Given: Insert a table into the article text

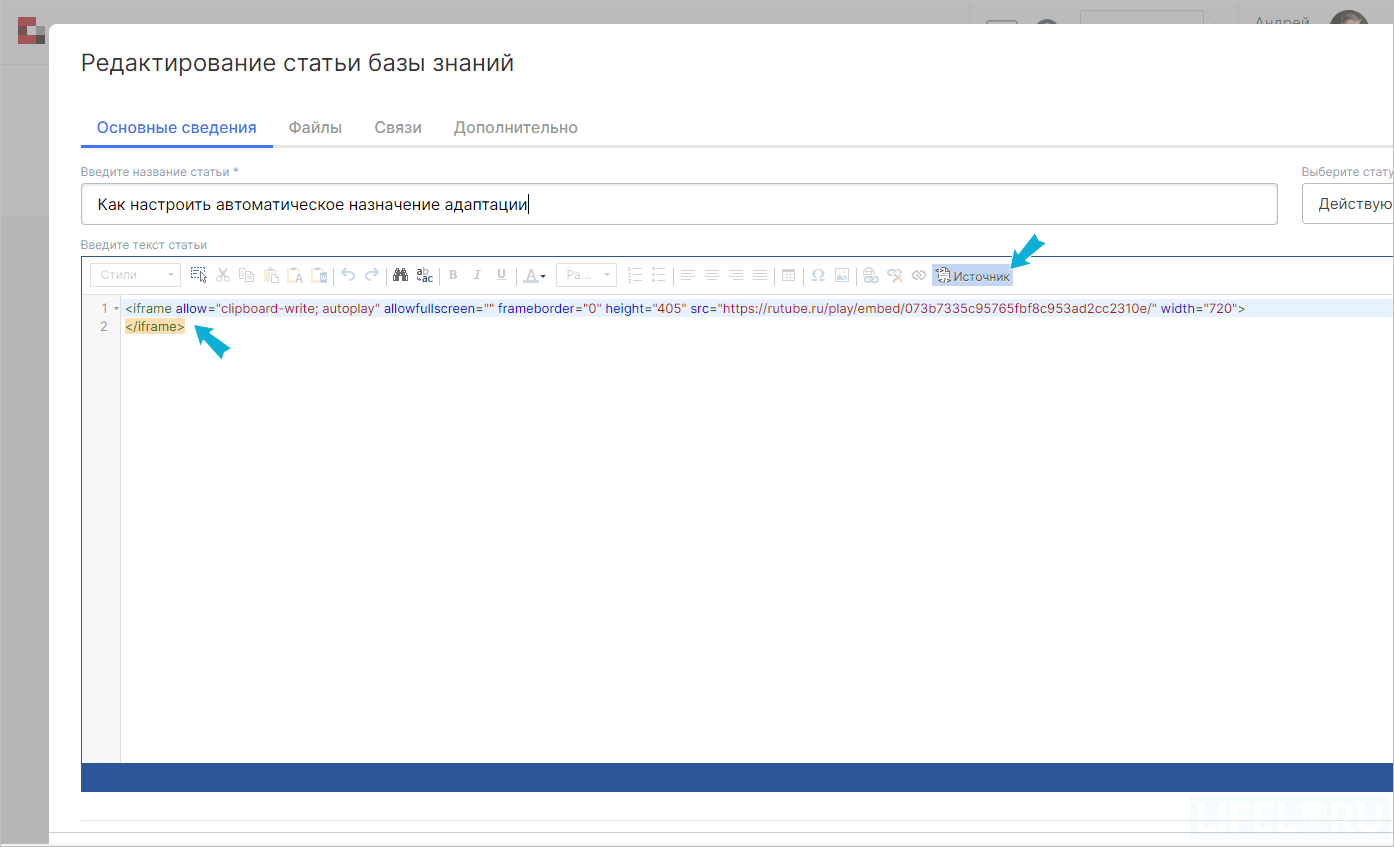Looking at the screenshot, I should (x=790, y=275).
